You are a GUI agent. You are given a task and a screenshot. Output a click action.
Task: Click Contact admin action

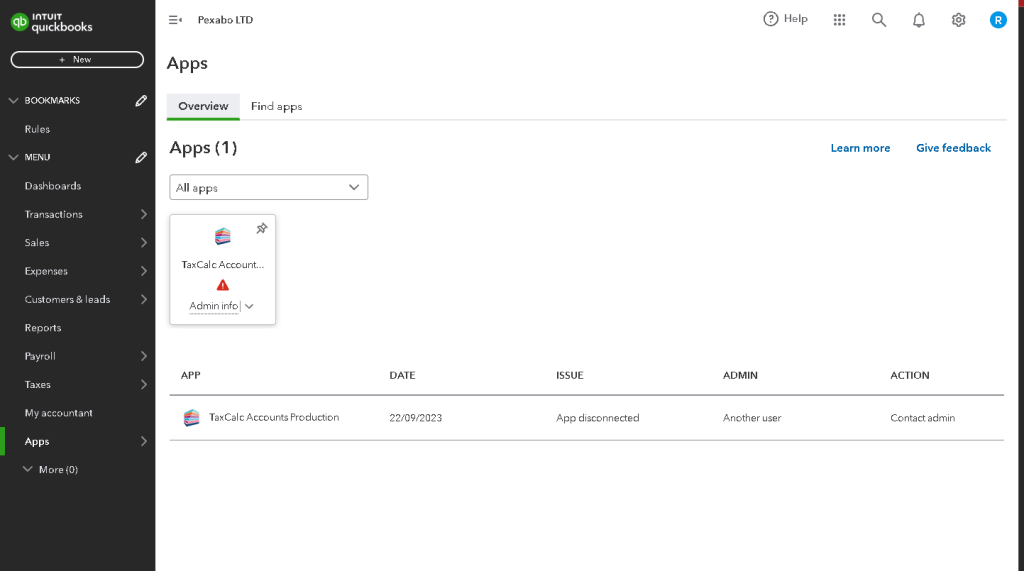922,418
